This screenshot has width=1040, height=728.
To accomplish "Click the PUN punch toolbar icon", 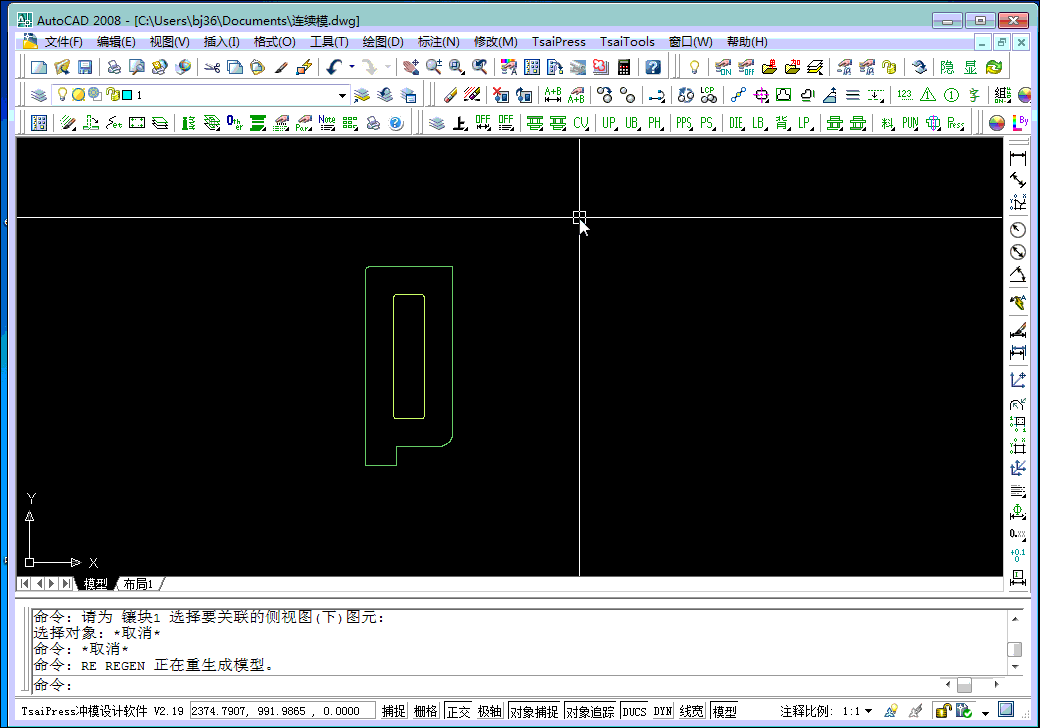I will pyautogui.click(x=909, y=123).
